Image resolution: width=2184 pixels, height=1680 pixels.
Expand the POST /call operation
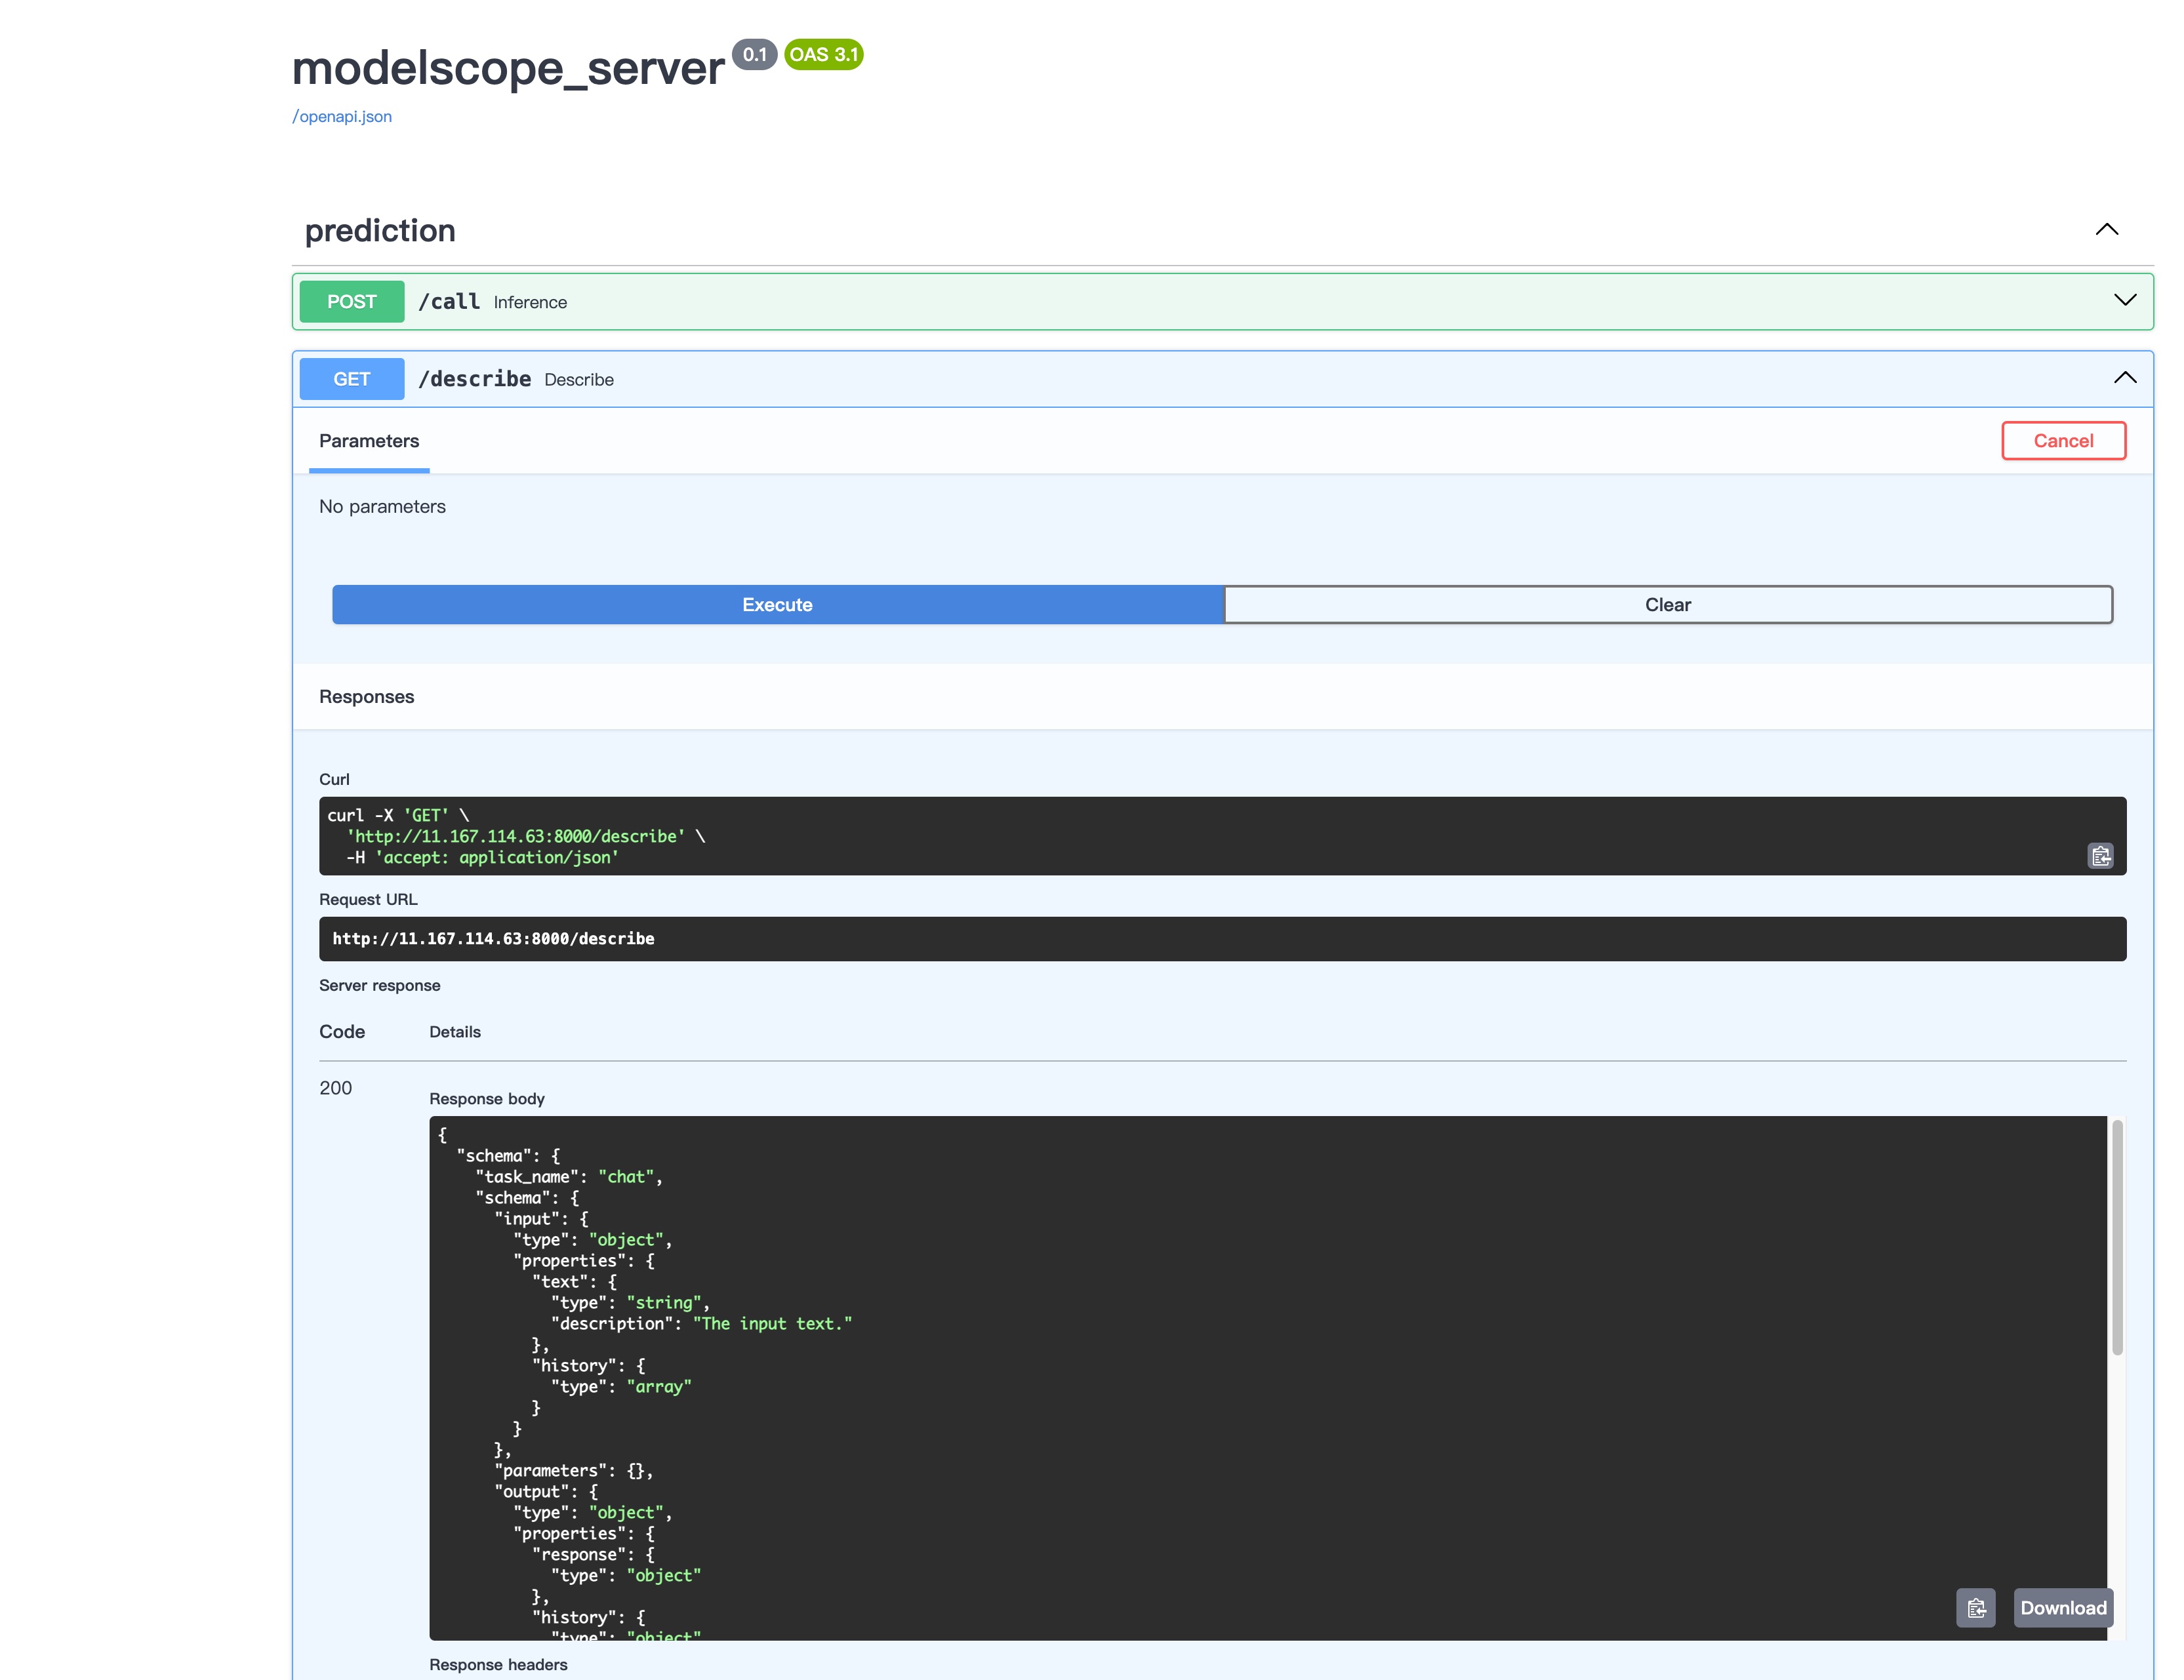click(2125, 301)
